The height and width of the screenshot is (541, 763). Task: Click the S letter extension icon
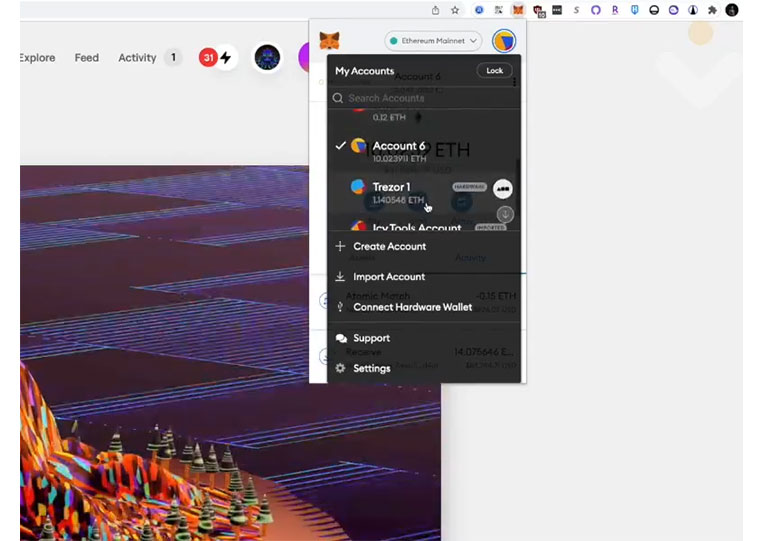point(577,10)
